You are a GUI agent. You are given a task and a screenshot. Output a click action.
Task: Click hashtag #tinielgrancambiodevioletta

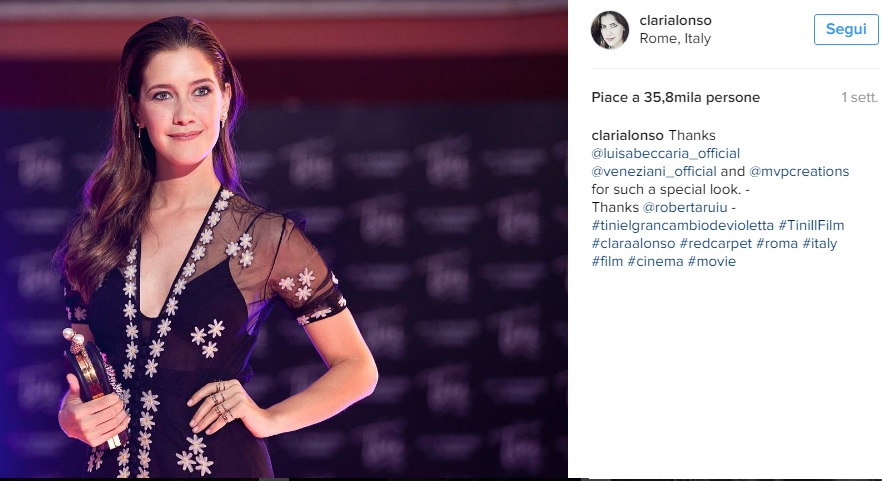[x=682, y=226]
